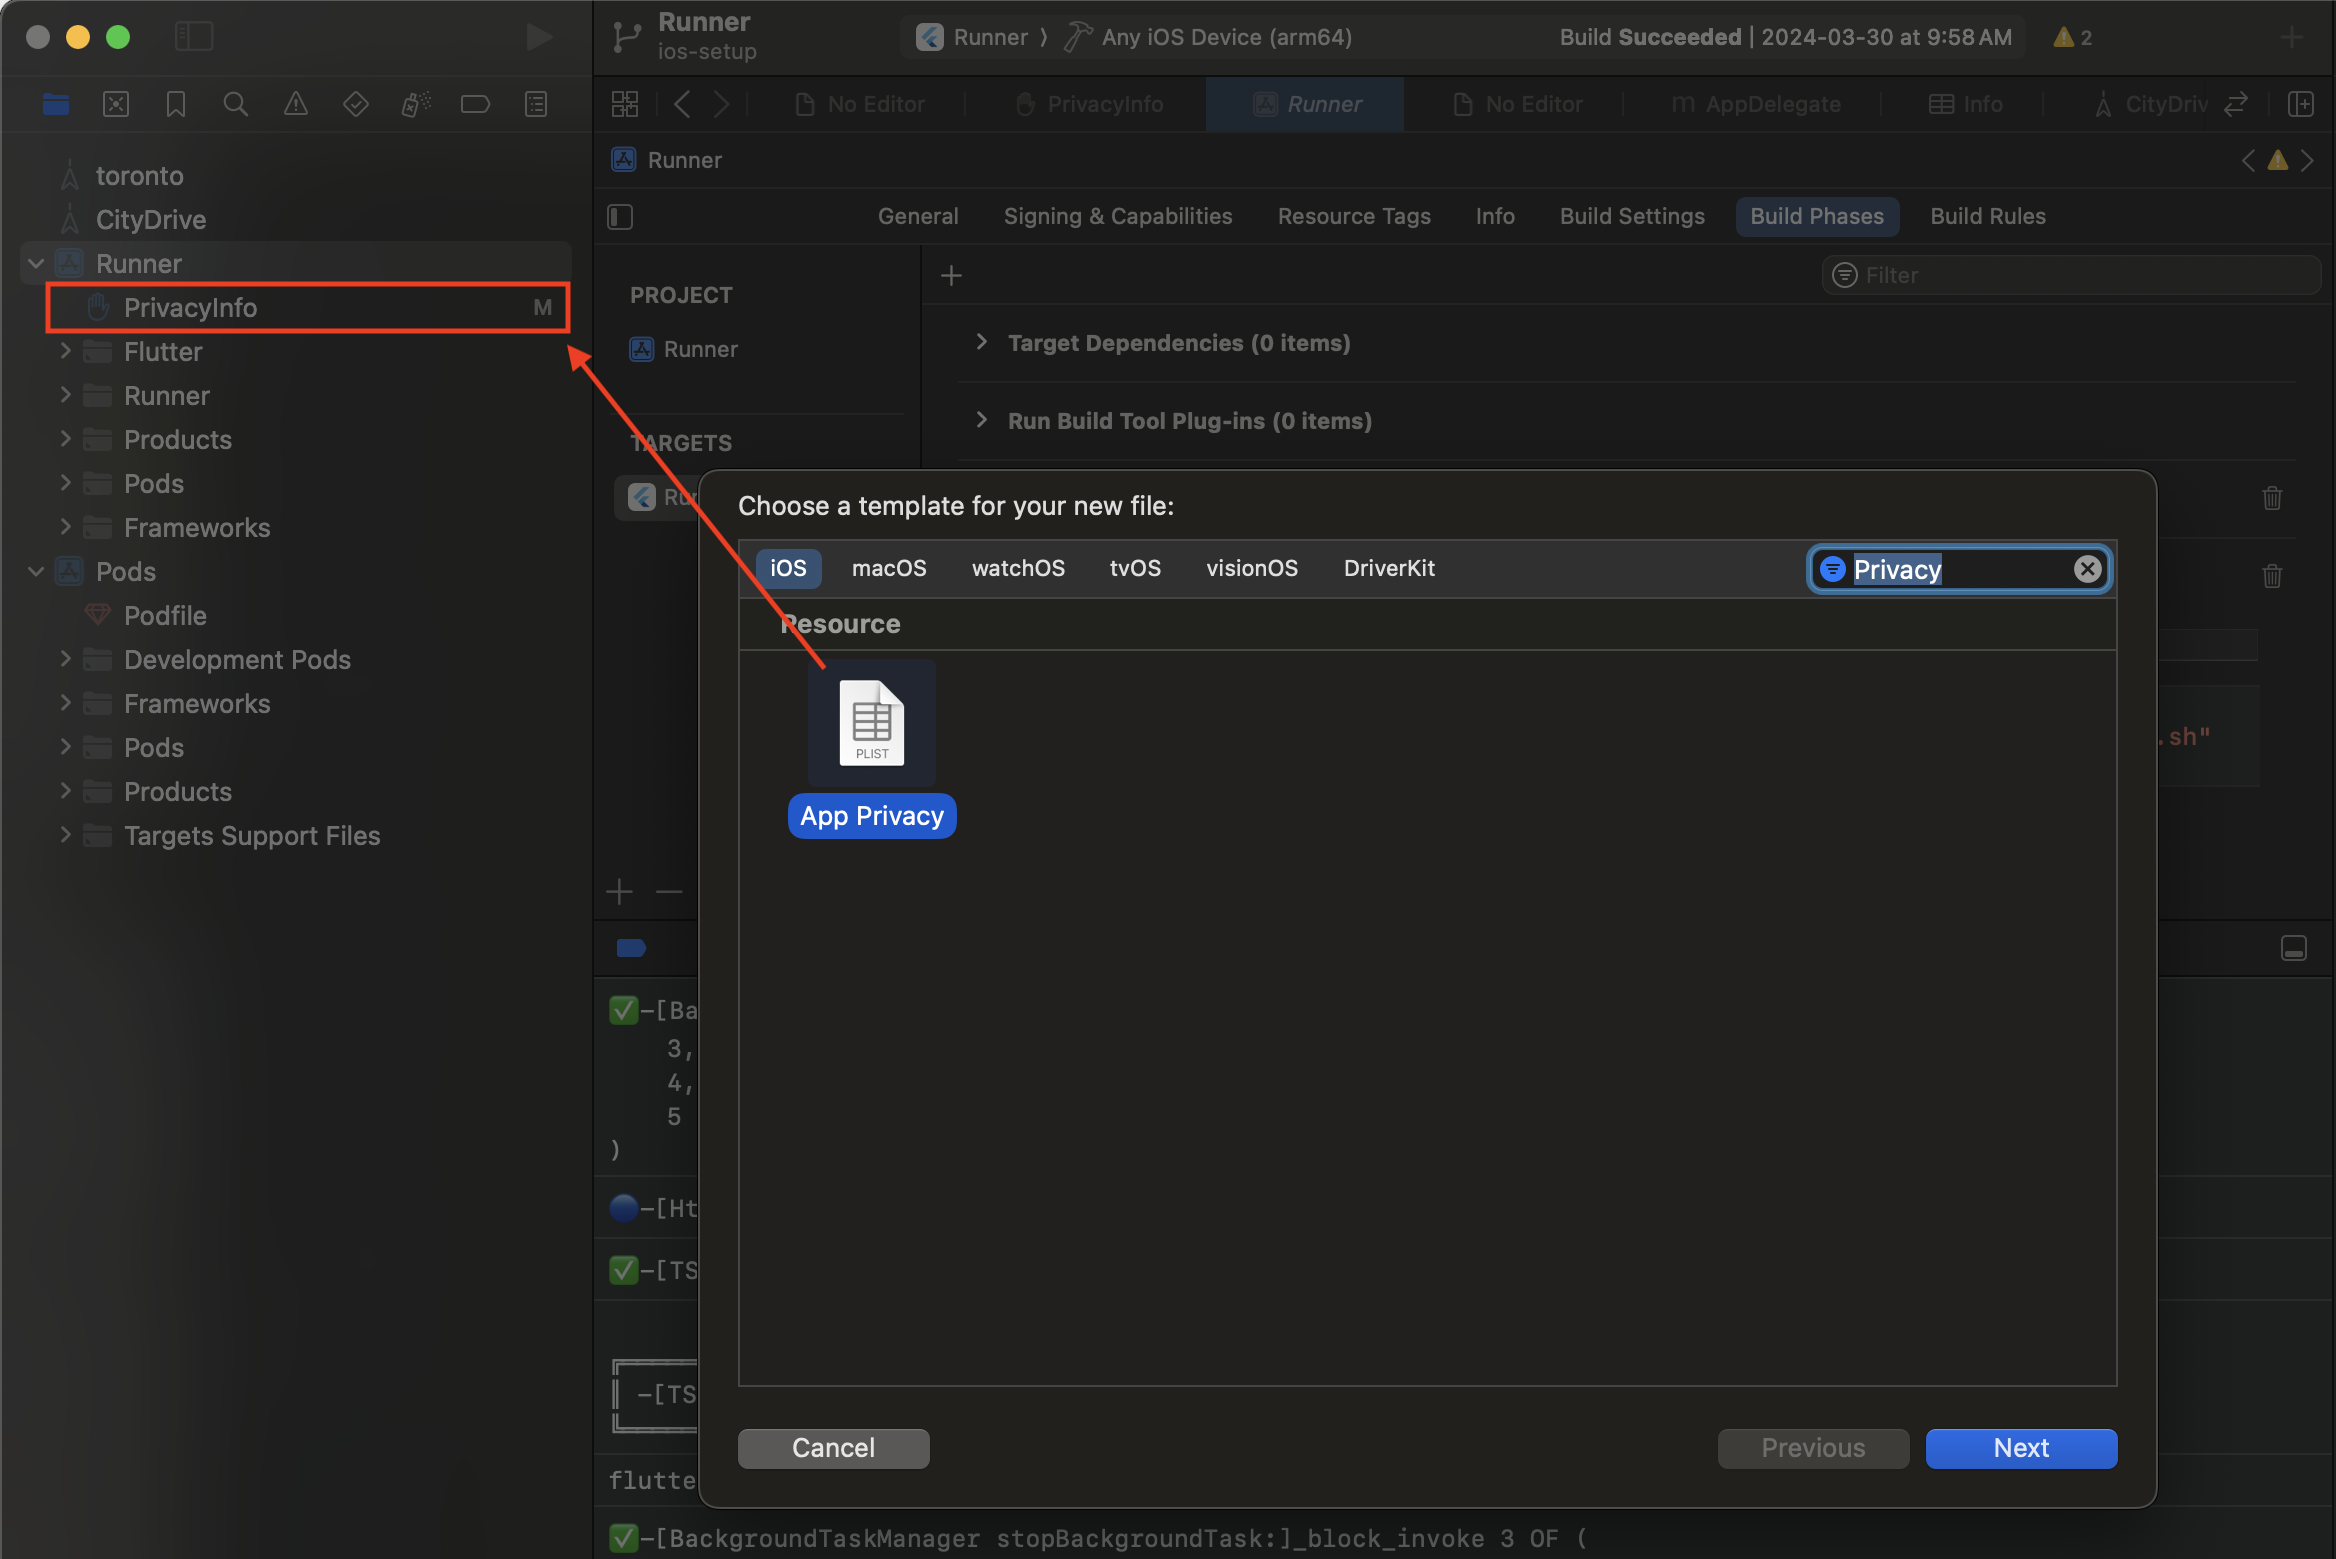Delete the second build phase via trash icon
Viewport: 2336px width, 1559px height.
pos(2272,576)
